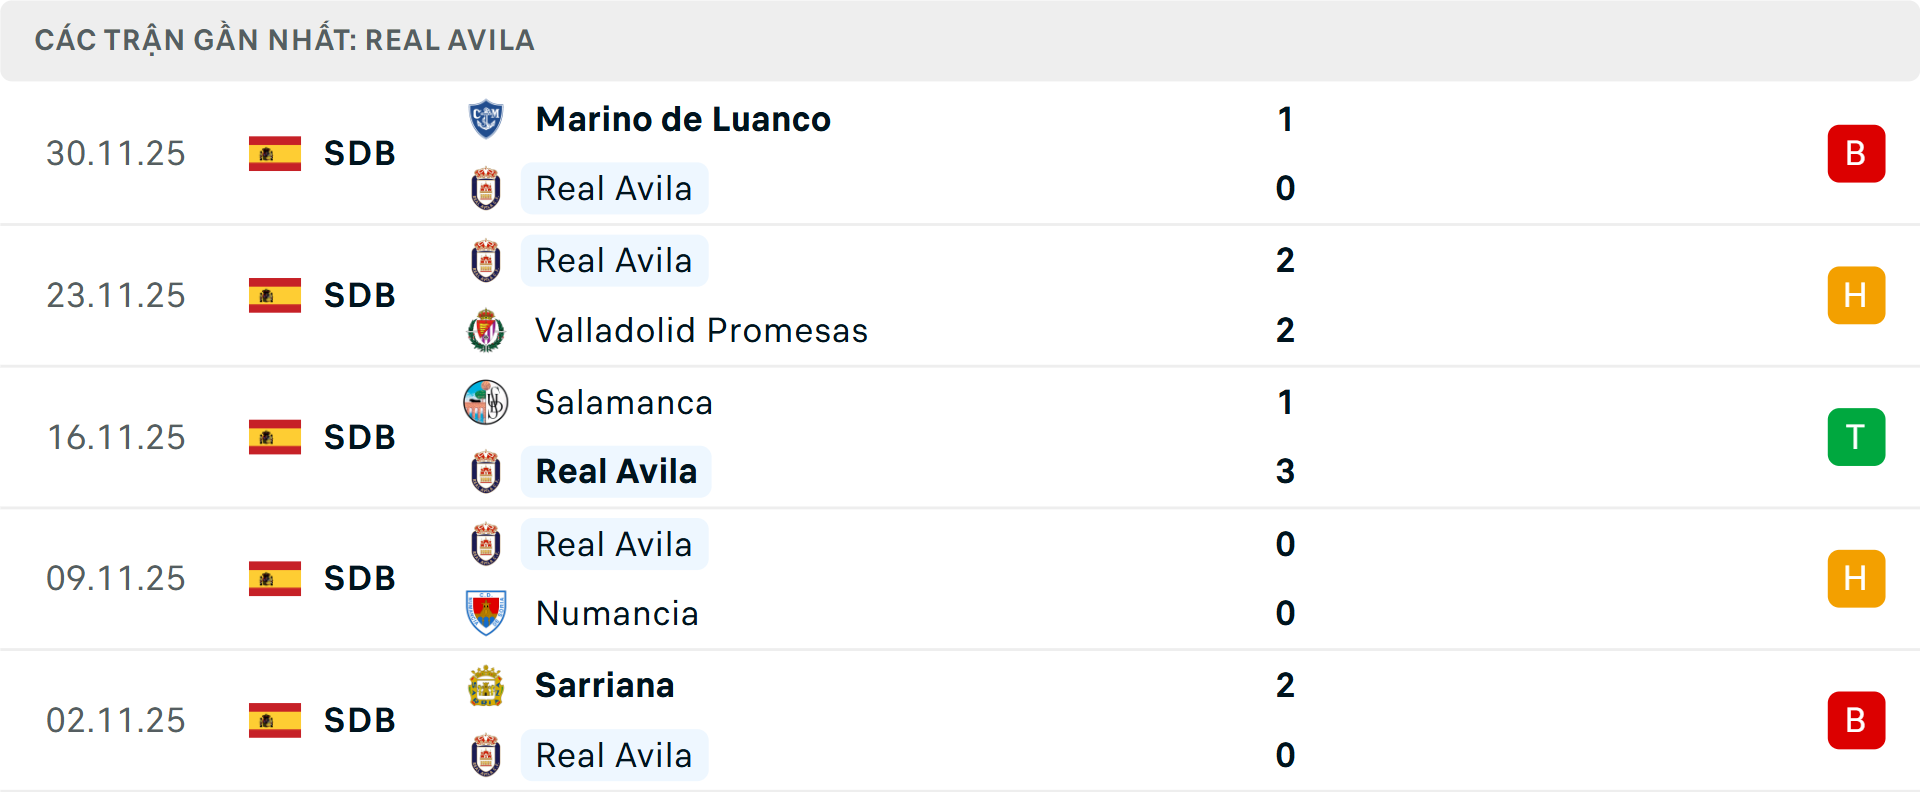Open the Sarriana team link

[x=605, y=686]
